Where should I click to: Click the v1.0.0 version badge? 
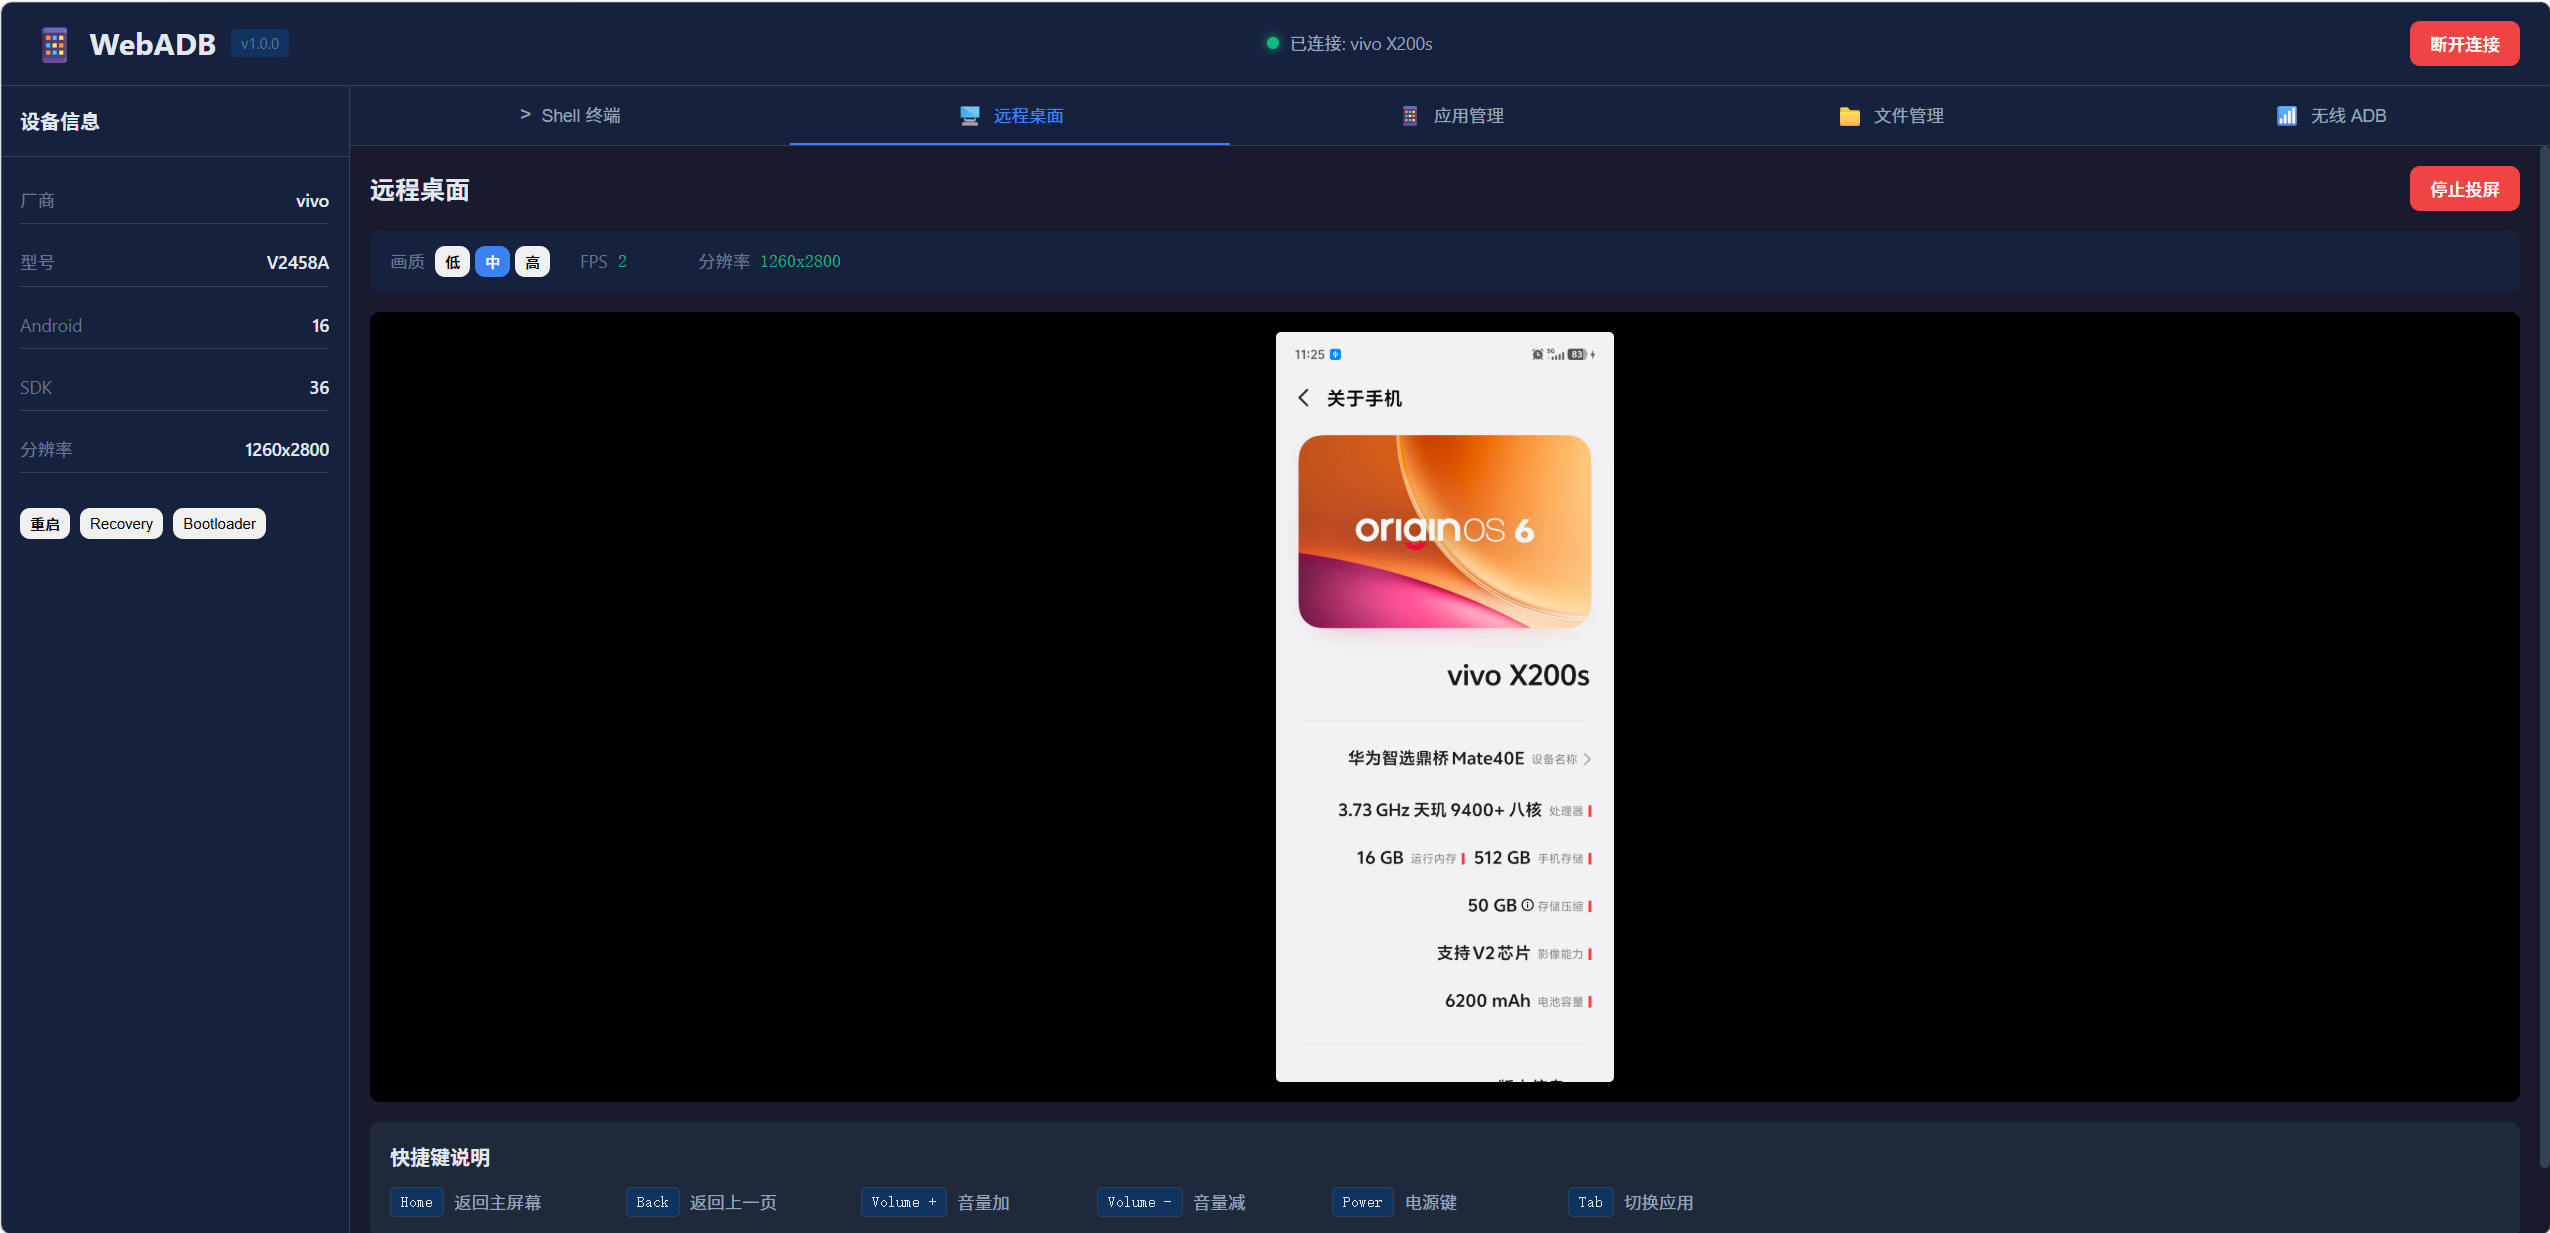pyautogui.click(x=260, y=44)
